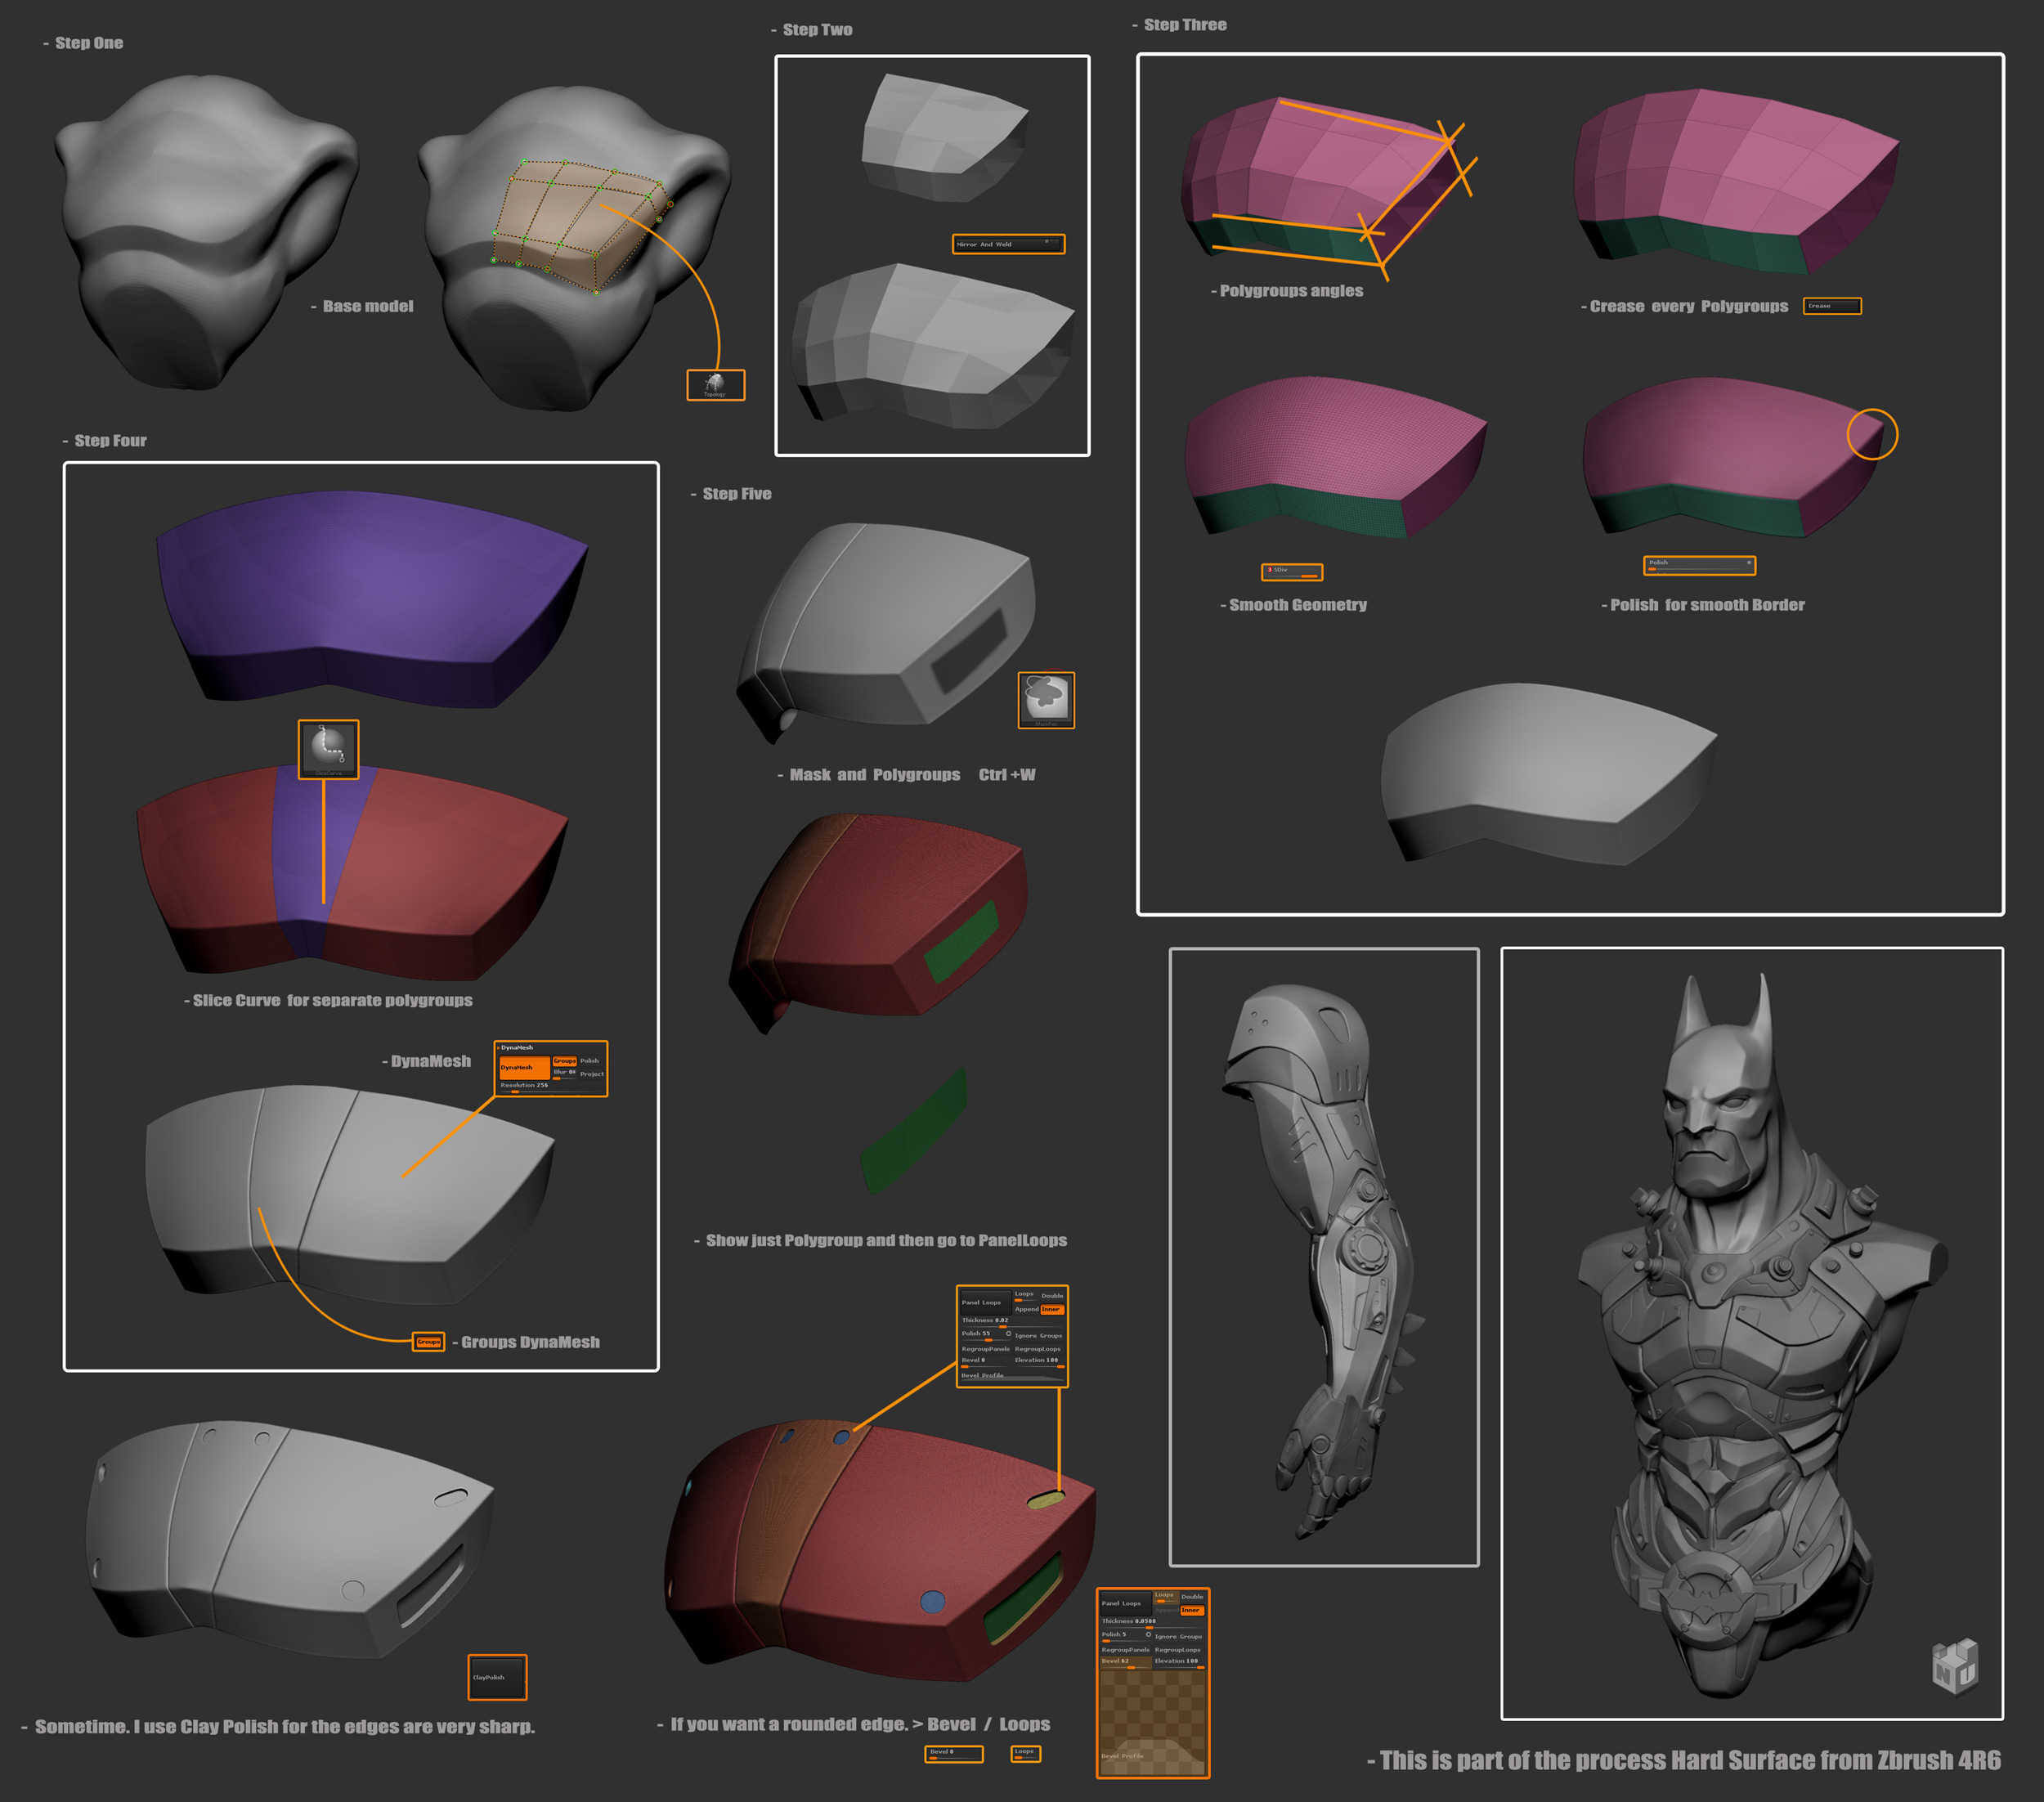
Task: Expand Bevel Profile in Thickness 0.02 panel
Action: click(x=1013, y=1377)
